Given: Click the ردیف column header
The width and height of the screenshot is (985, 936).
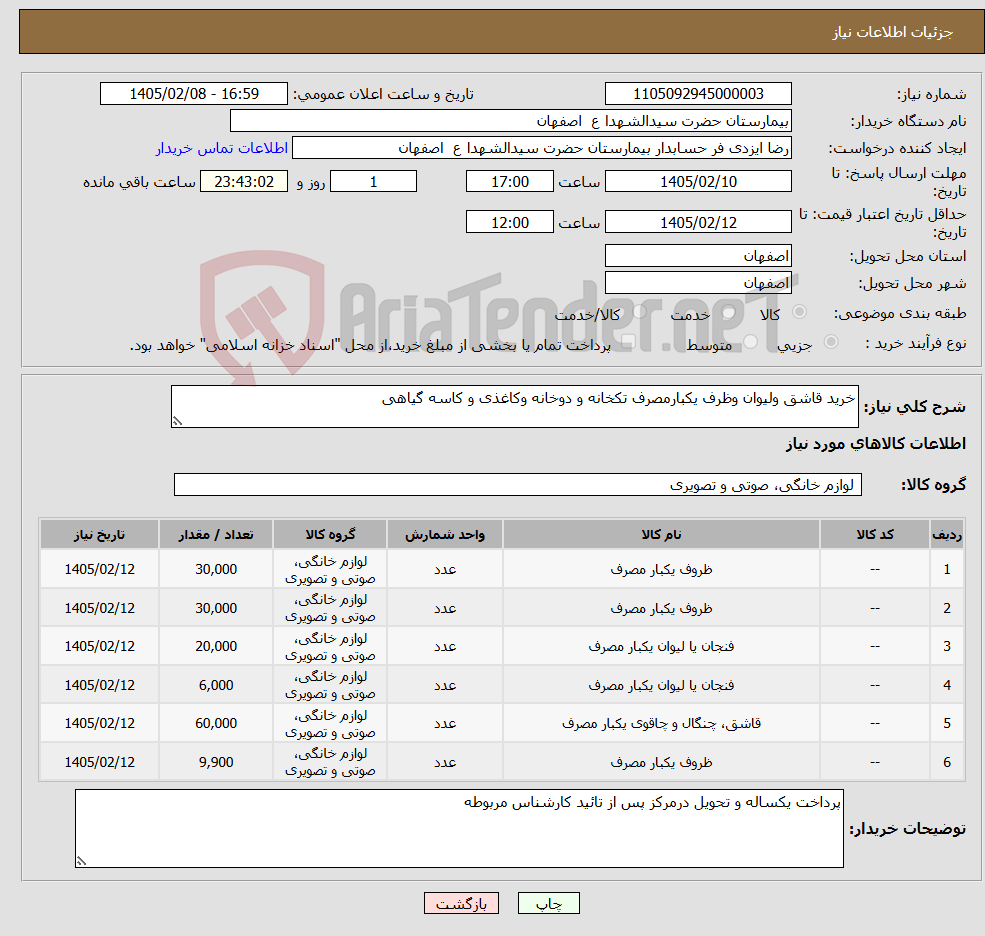Looking at the screenshot, I should [x=947, y=535].
